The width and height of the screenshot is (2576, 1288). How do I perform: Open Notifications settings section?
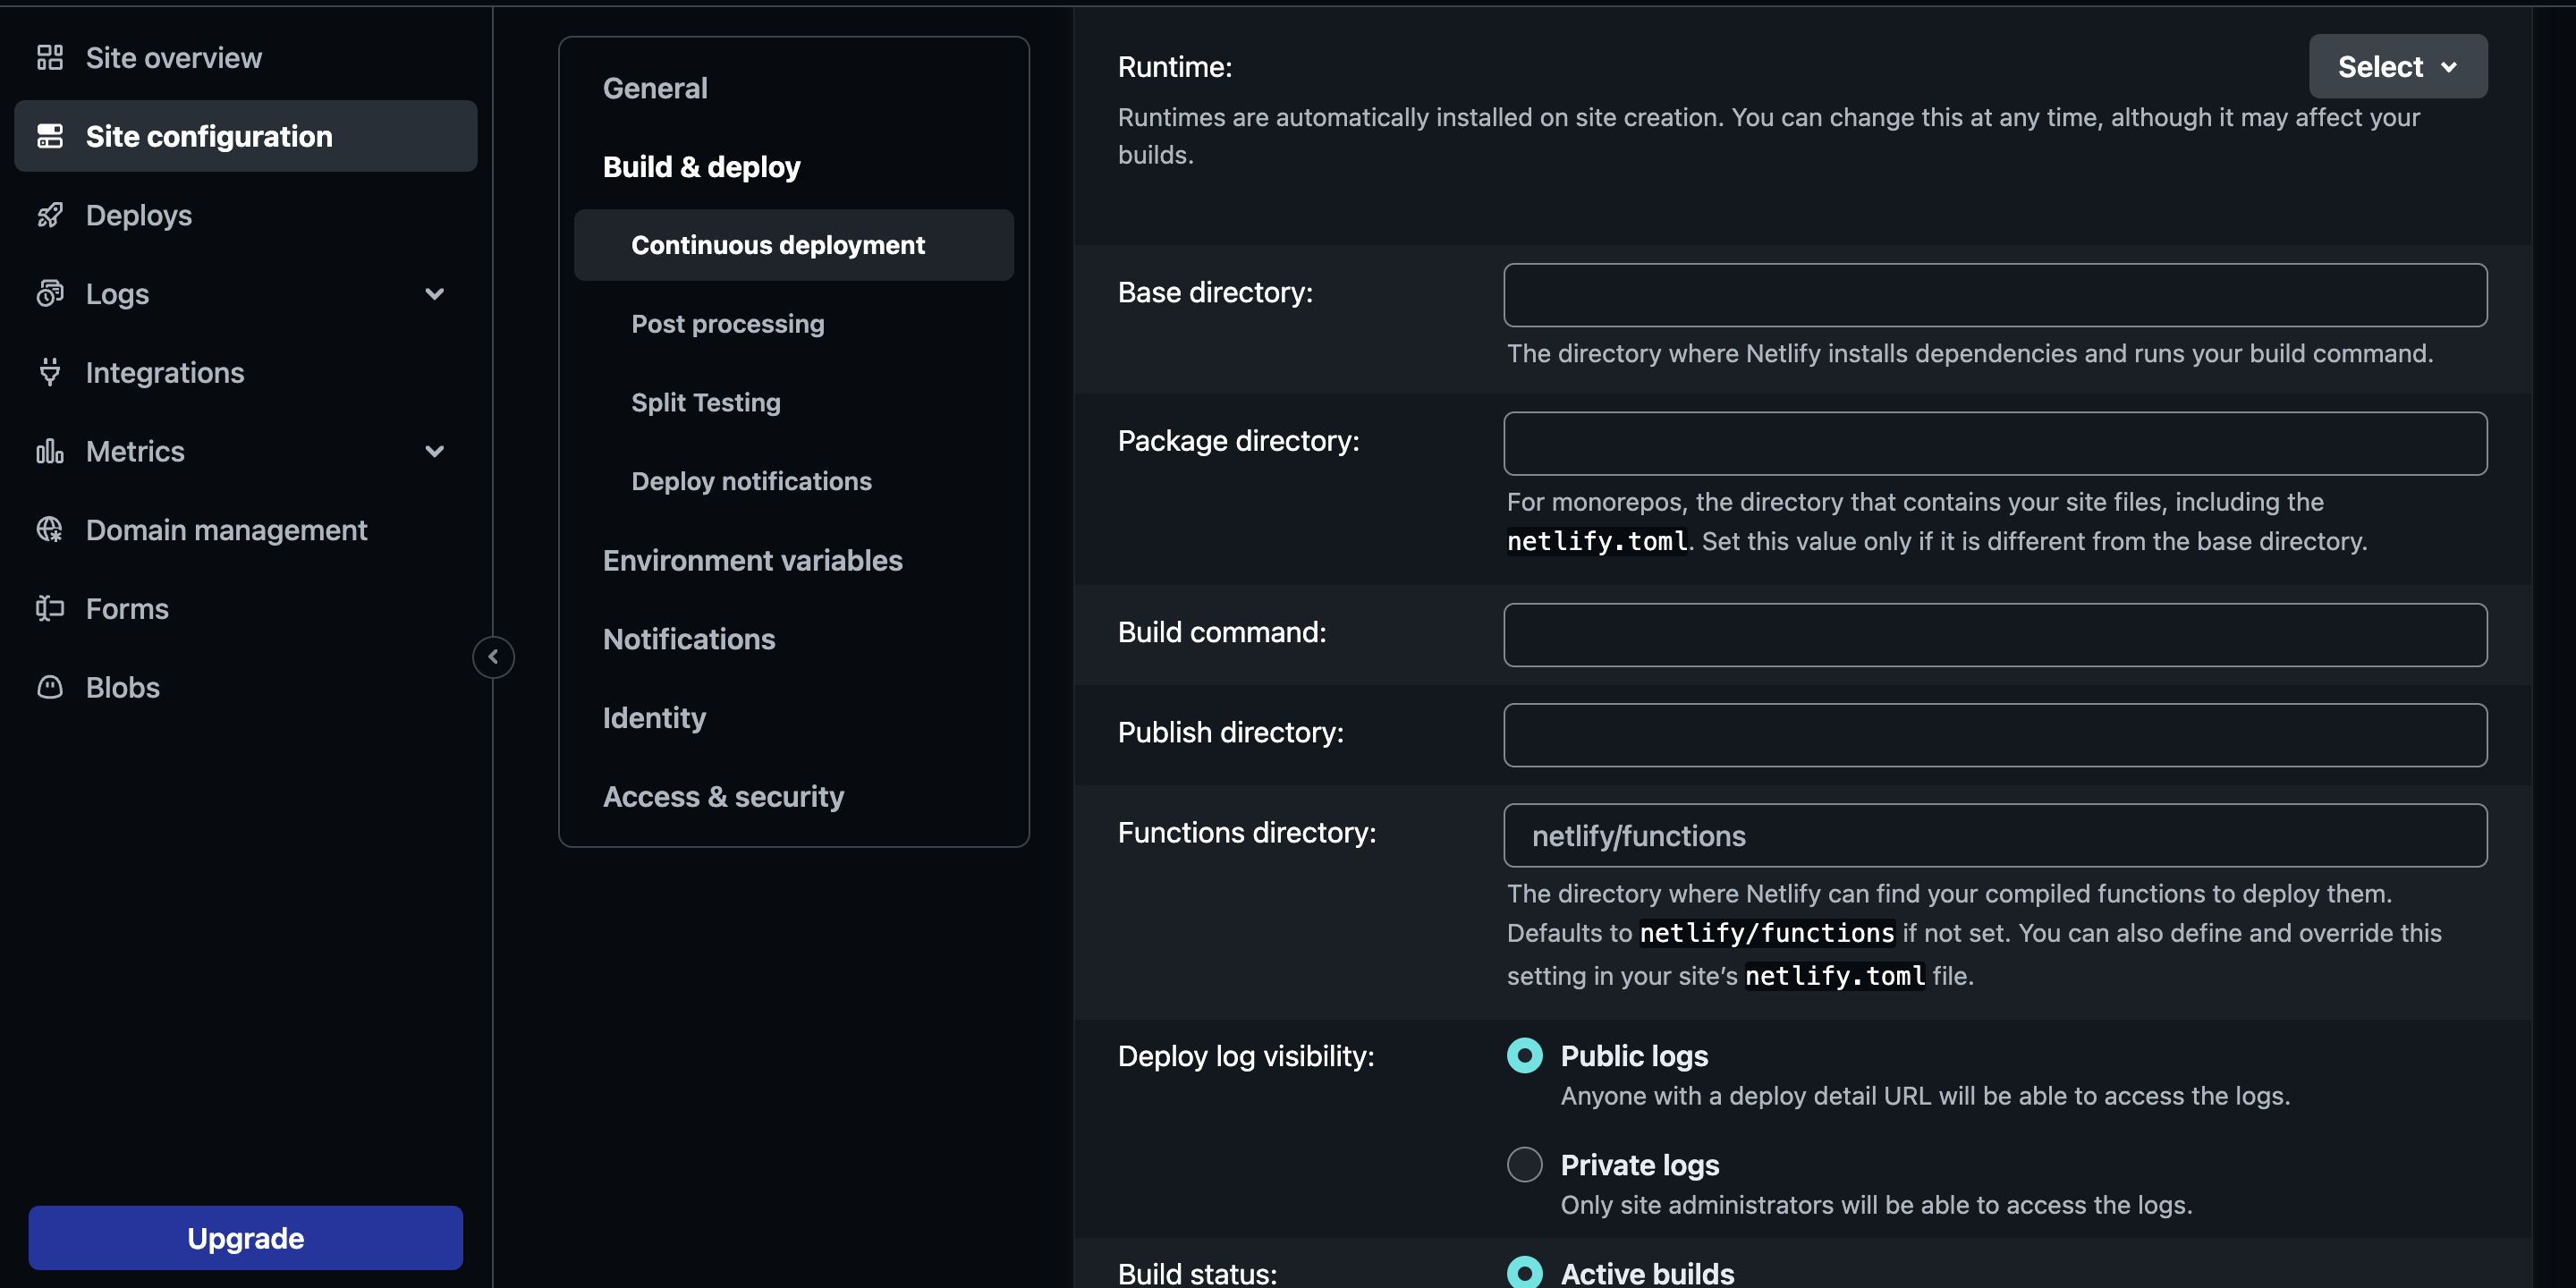coord(689,639)
